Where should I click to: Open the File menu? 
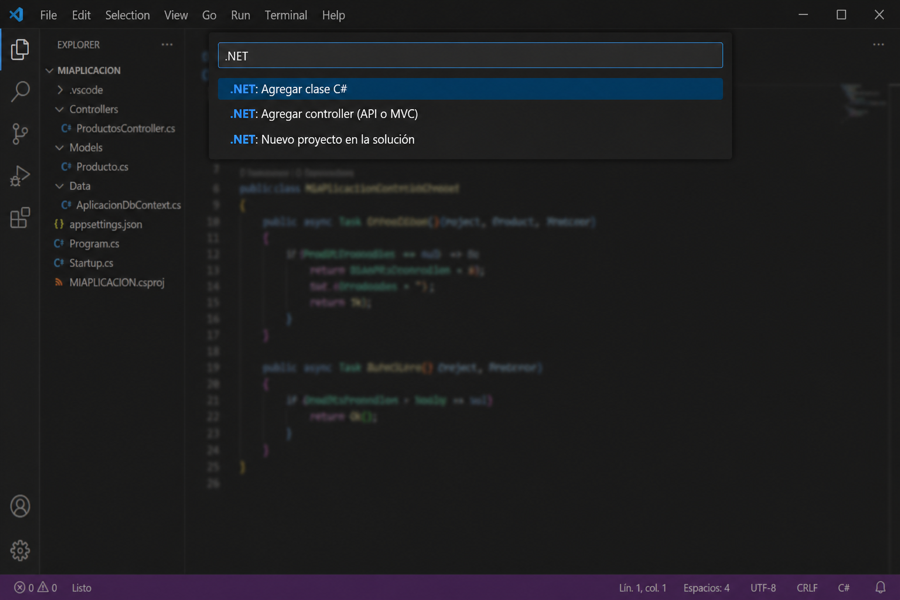click(48, 15)
